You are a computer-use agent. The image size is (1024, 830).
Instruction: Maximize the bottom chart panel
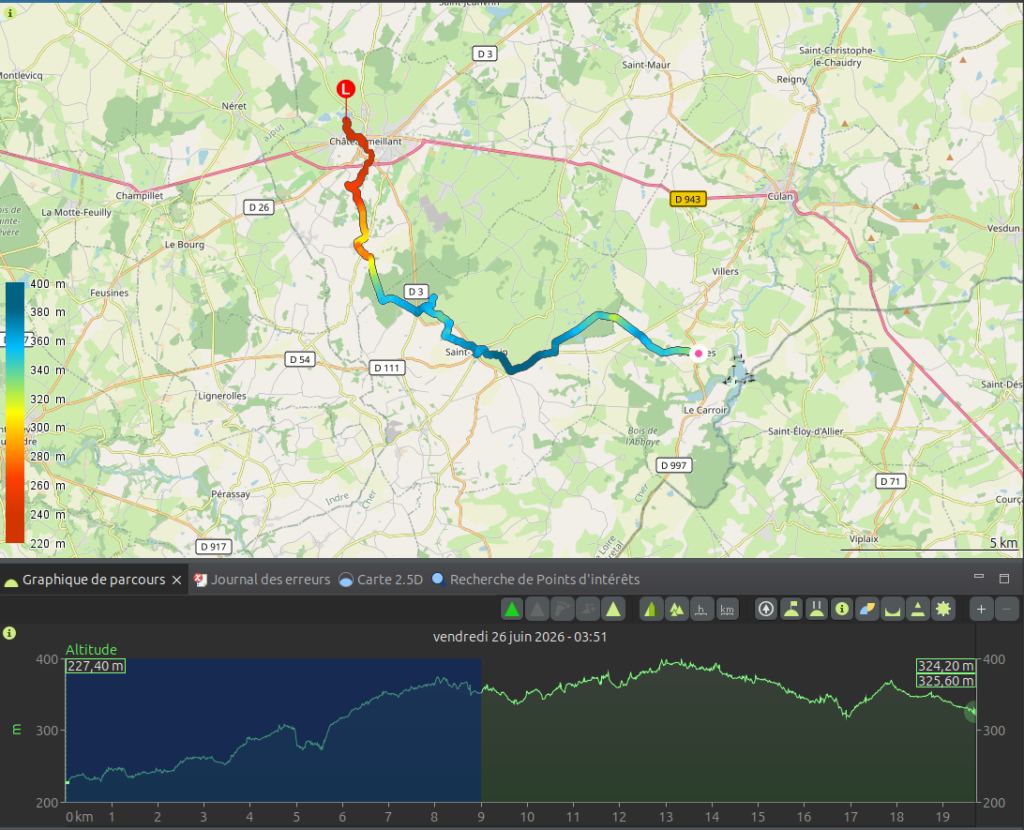click(1004, 578)
